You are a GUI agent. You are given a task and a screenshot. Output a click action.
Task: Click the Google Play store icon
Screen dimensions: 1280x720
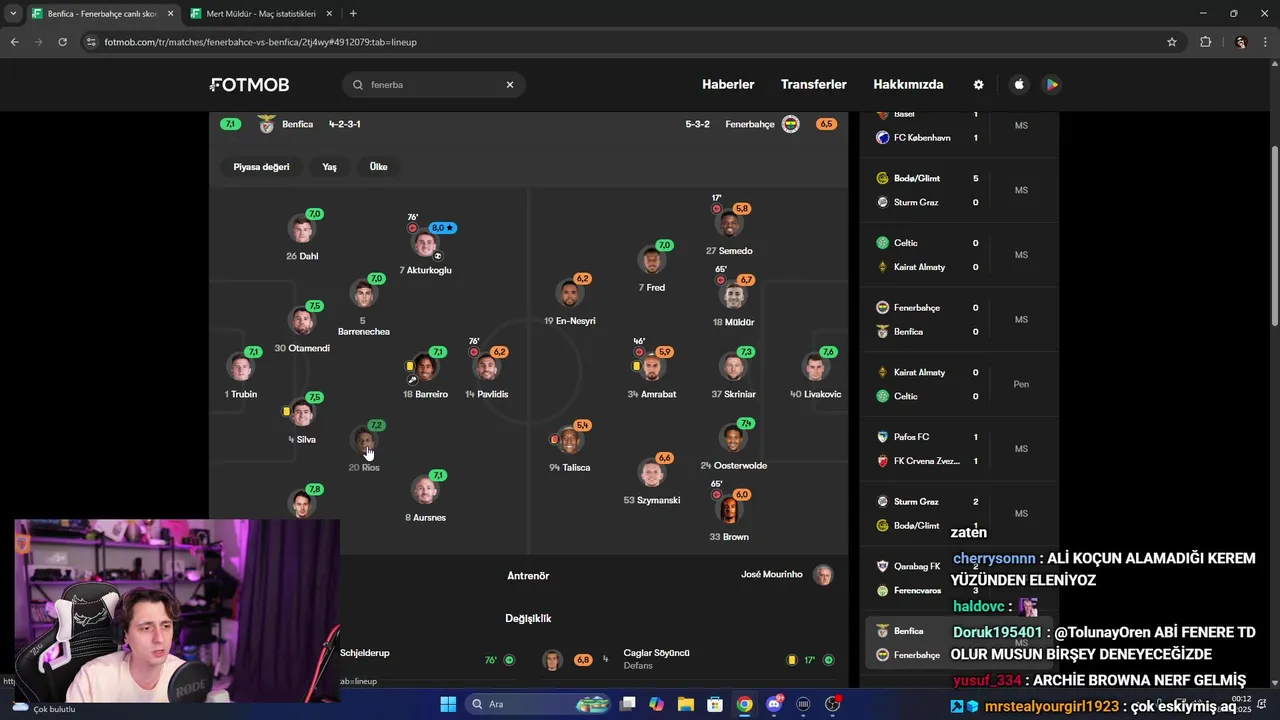click(1052, 85)
